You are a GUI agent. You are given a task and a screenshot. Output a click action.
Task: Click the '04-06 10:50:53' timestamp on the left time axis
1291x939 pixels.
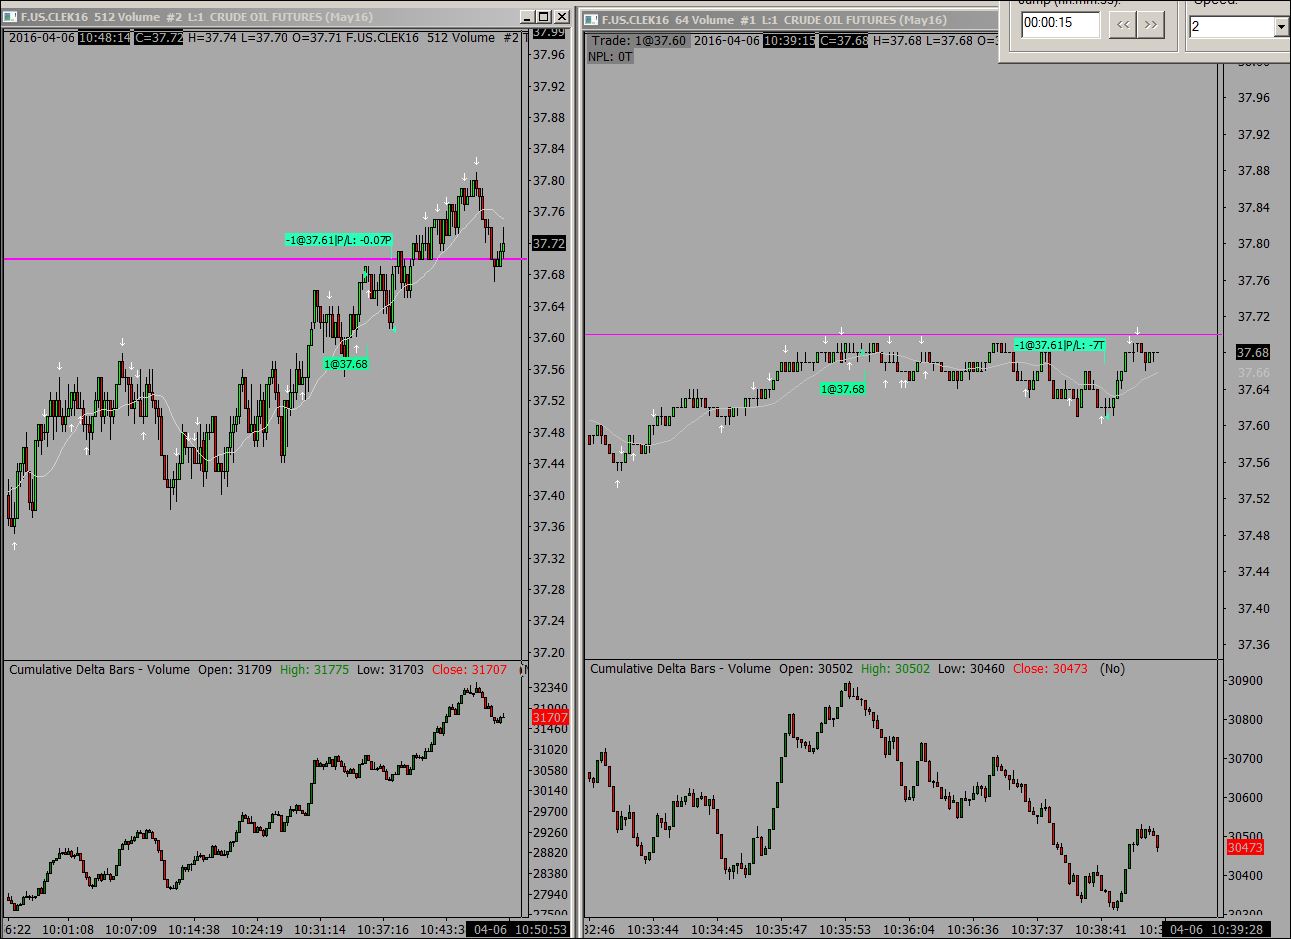(x=520, y=930)
